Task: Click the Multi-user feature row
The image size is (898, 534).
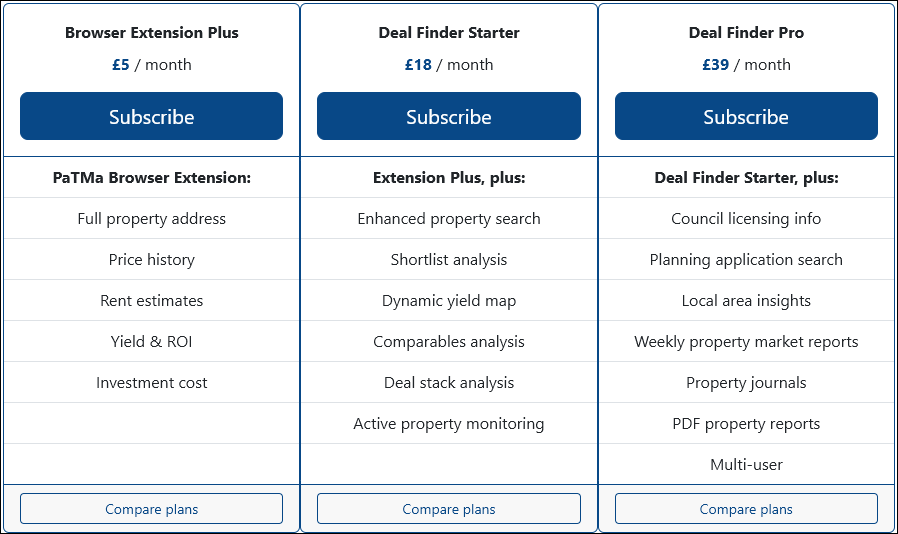Action: point(746,465)
